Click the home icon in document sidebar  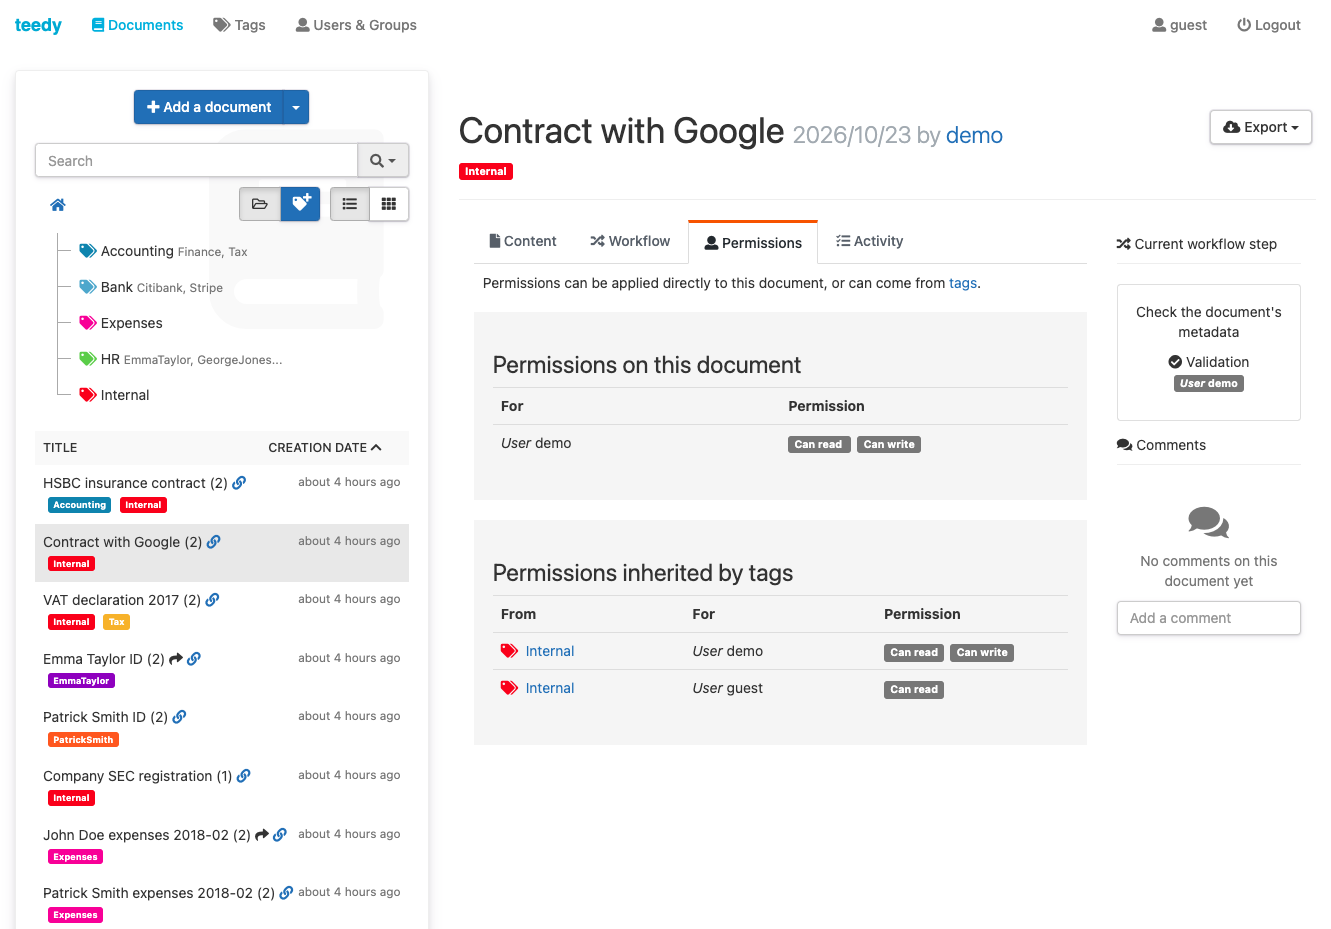pyautogui.click(x=58, y=205)
